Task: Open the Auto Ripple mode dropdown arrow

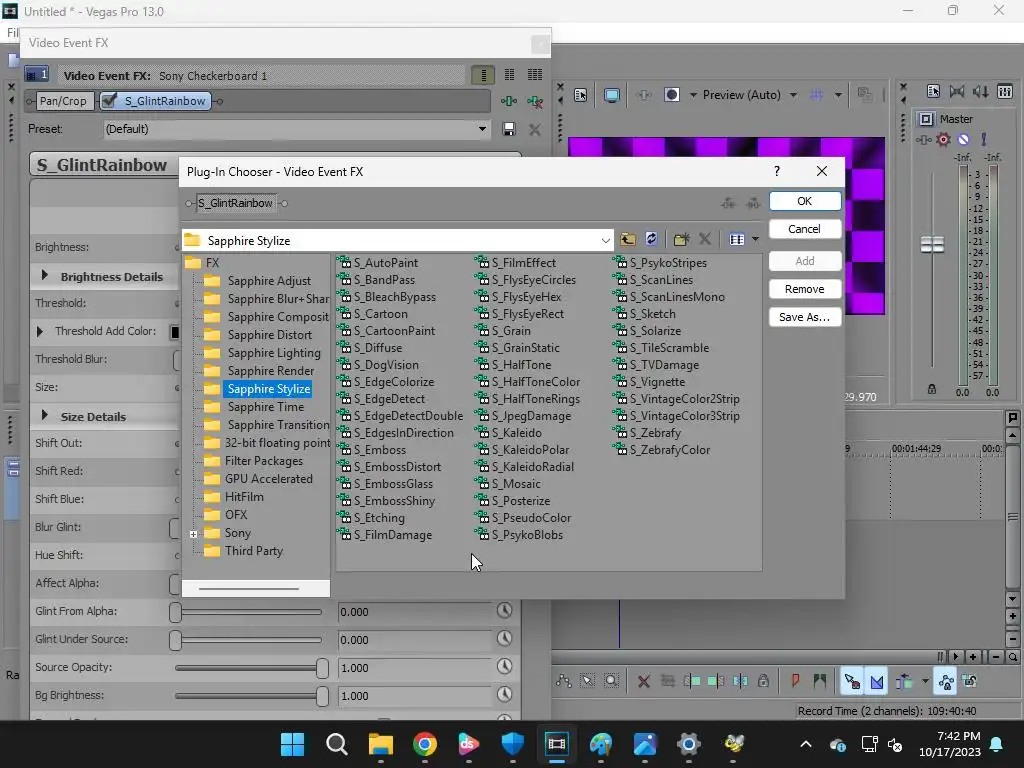Action: click(x=925, y=681)
